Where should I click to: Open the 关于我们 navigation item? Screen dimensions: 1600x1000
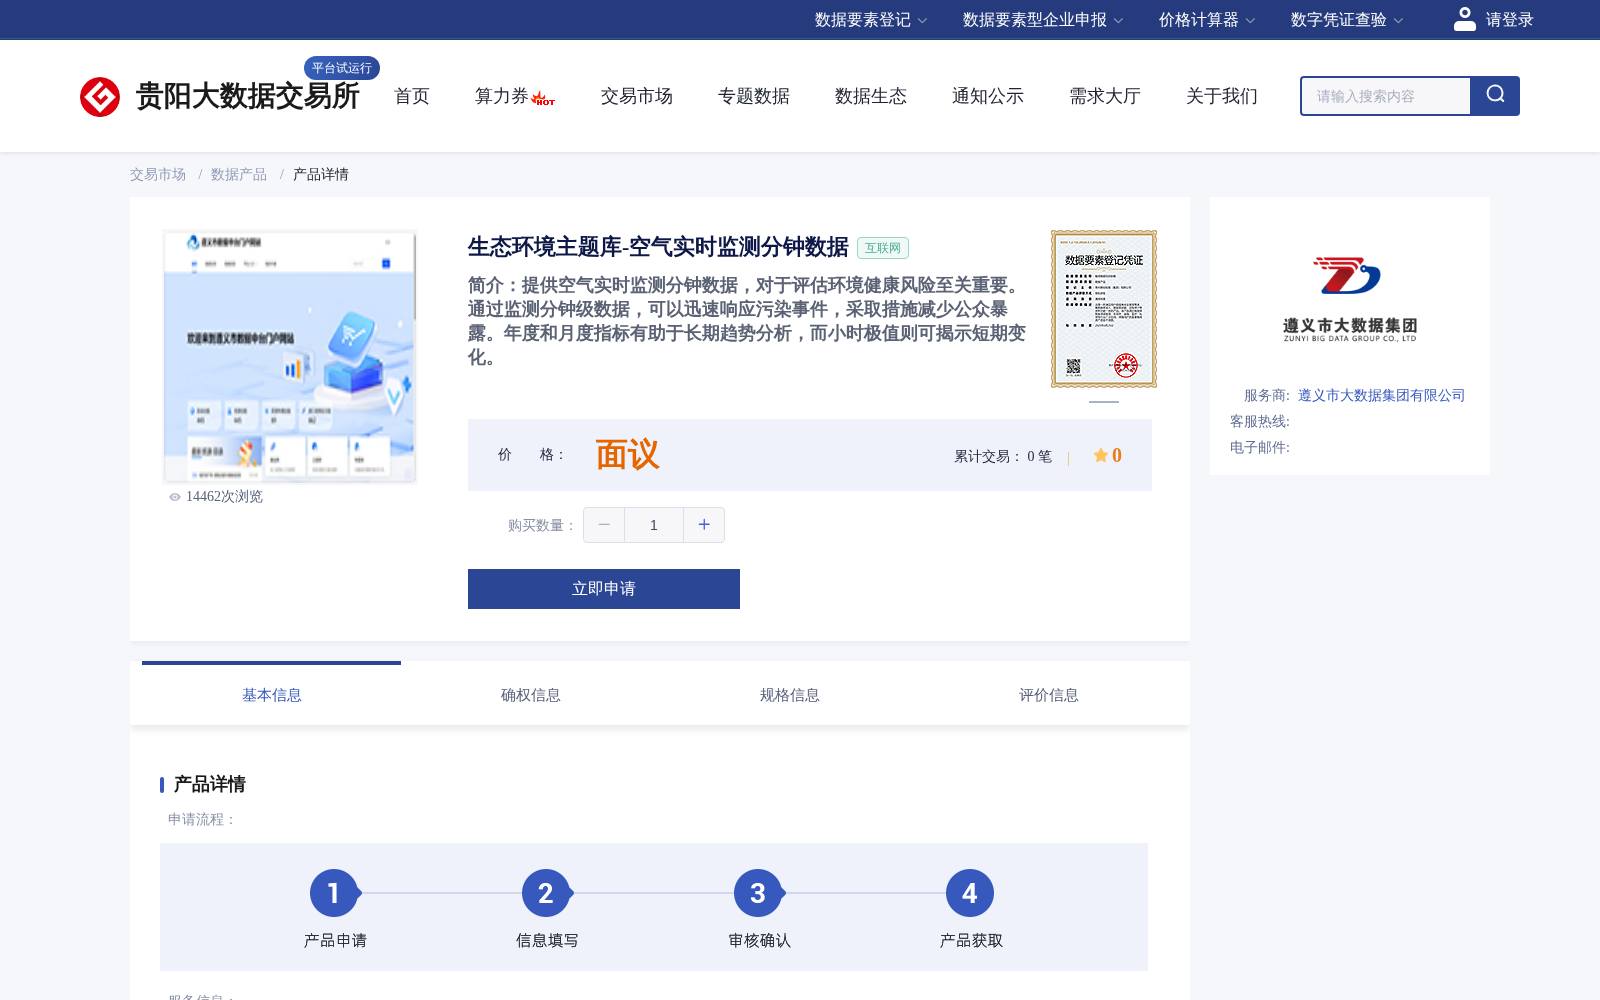(1222, 96)
